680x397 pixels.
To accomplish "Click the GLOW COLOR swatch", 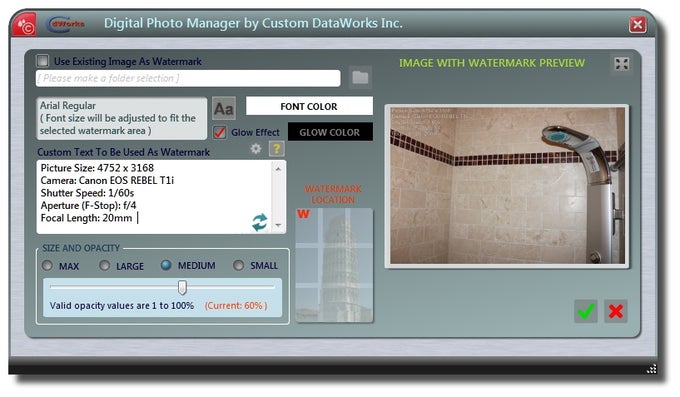I will 330,132.
